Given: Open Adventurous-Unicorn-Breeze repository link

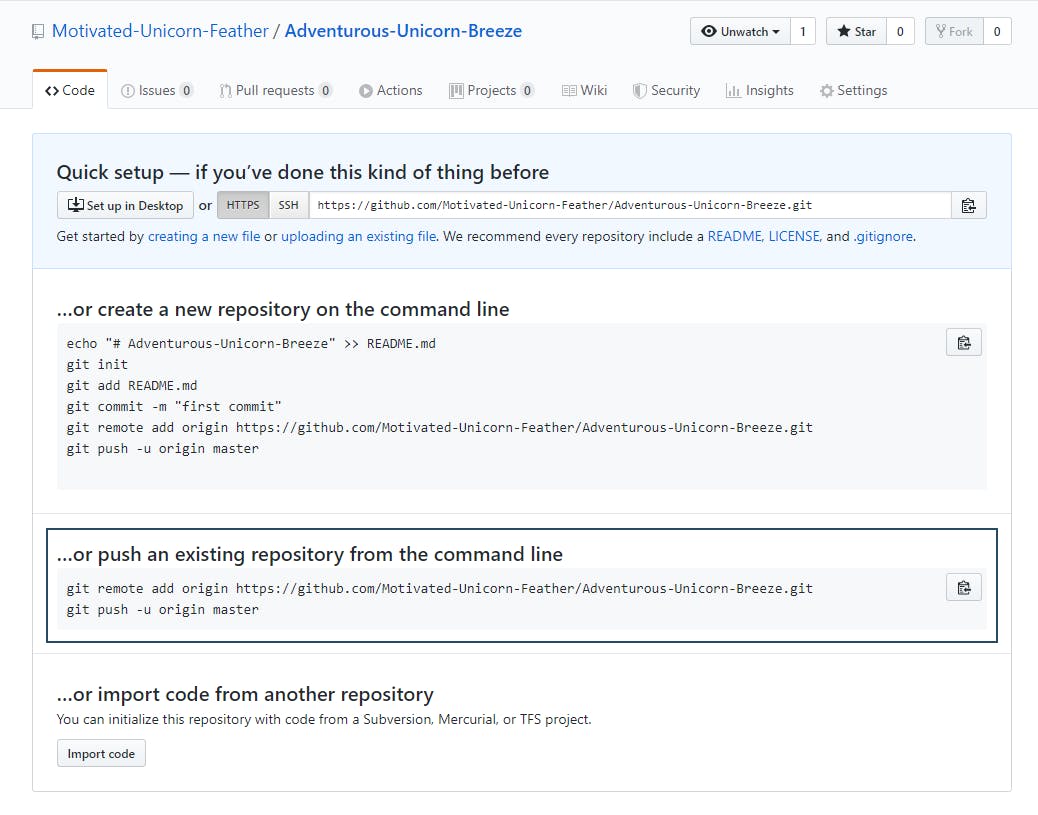Looking at the screenshot, I should point(403,31).
